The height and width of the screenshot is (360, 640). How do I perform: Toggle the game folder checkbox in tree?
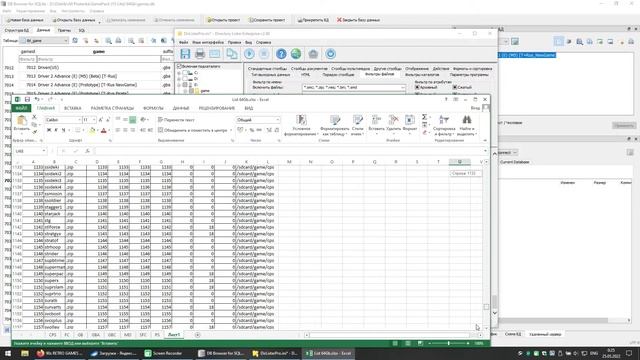[191, 91]
